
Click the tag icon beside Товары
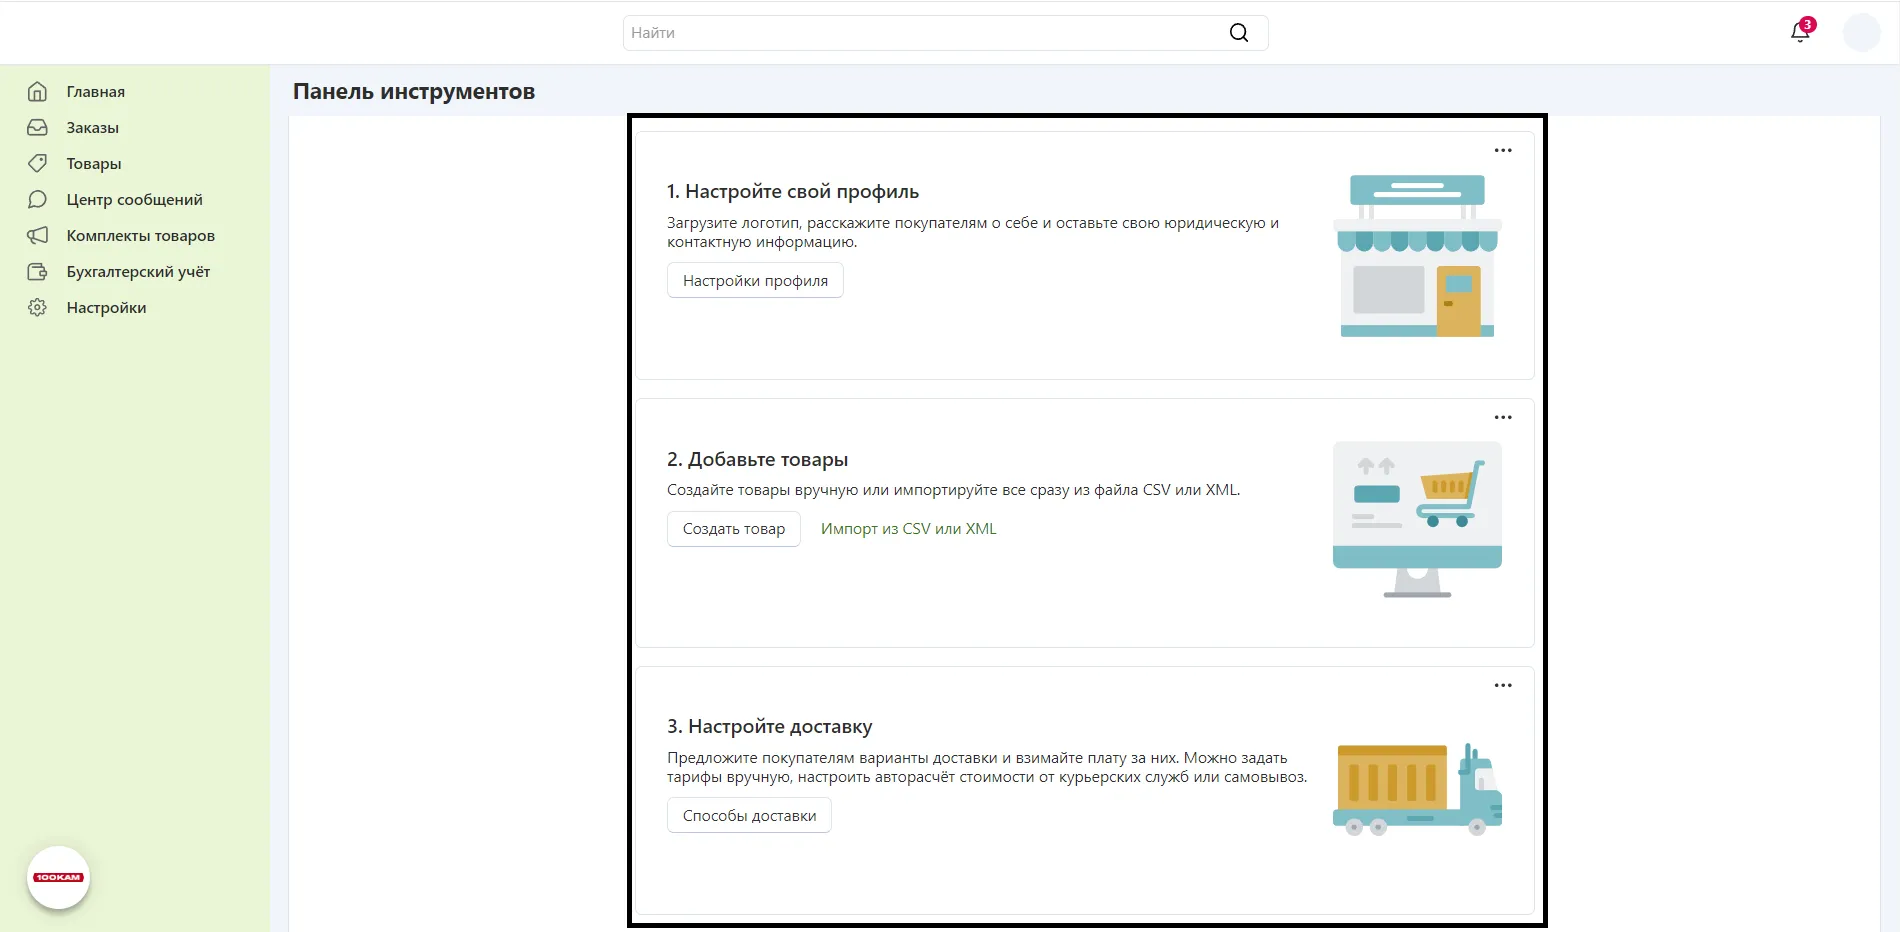(x=37, y=164)
